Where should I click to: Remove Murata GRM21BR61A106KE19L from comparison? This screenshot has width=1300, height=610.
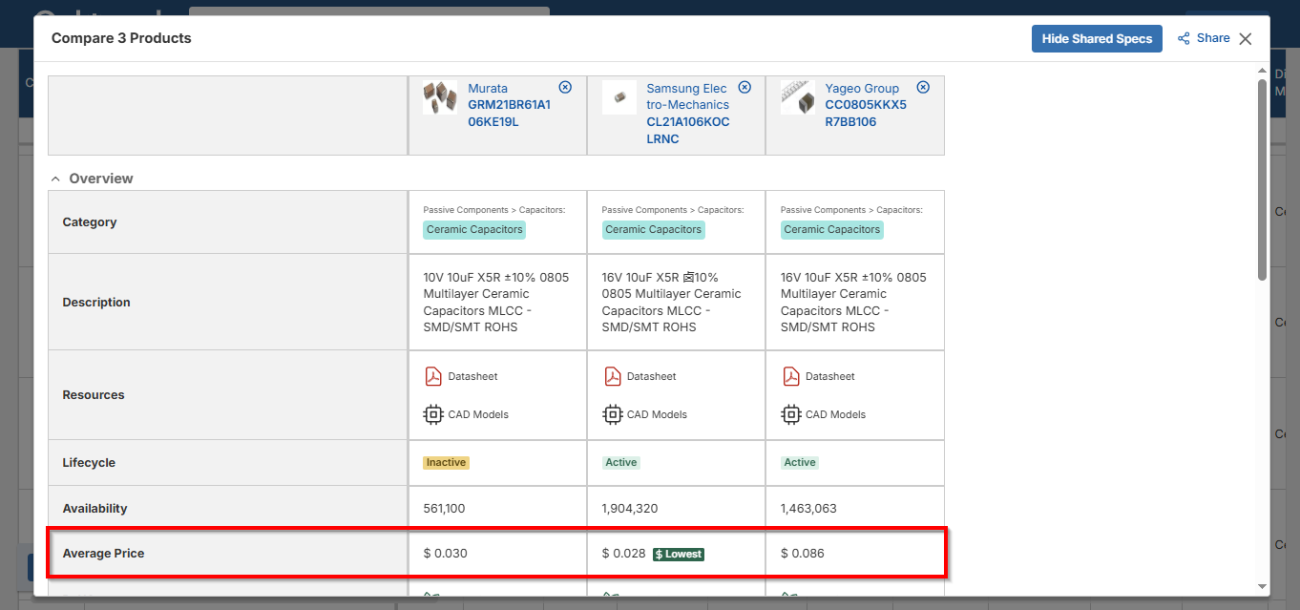565,87
